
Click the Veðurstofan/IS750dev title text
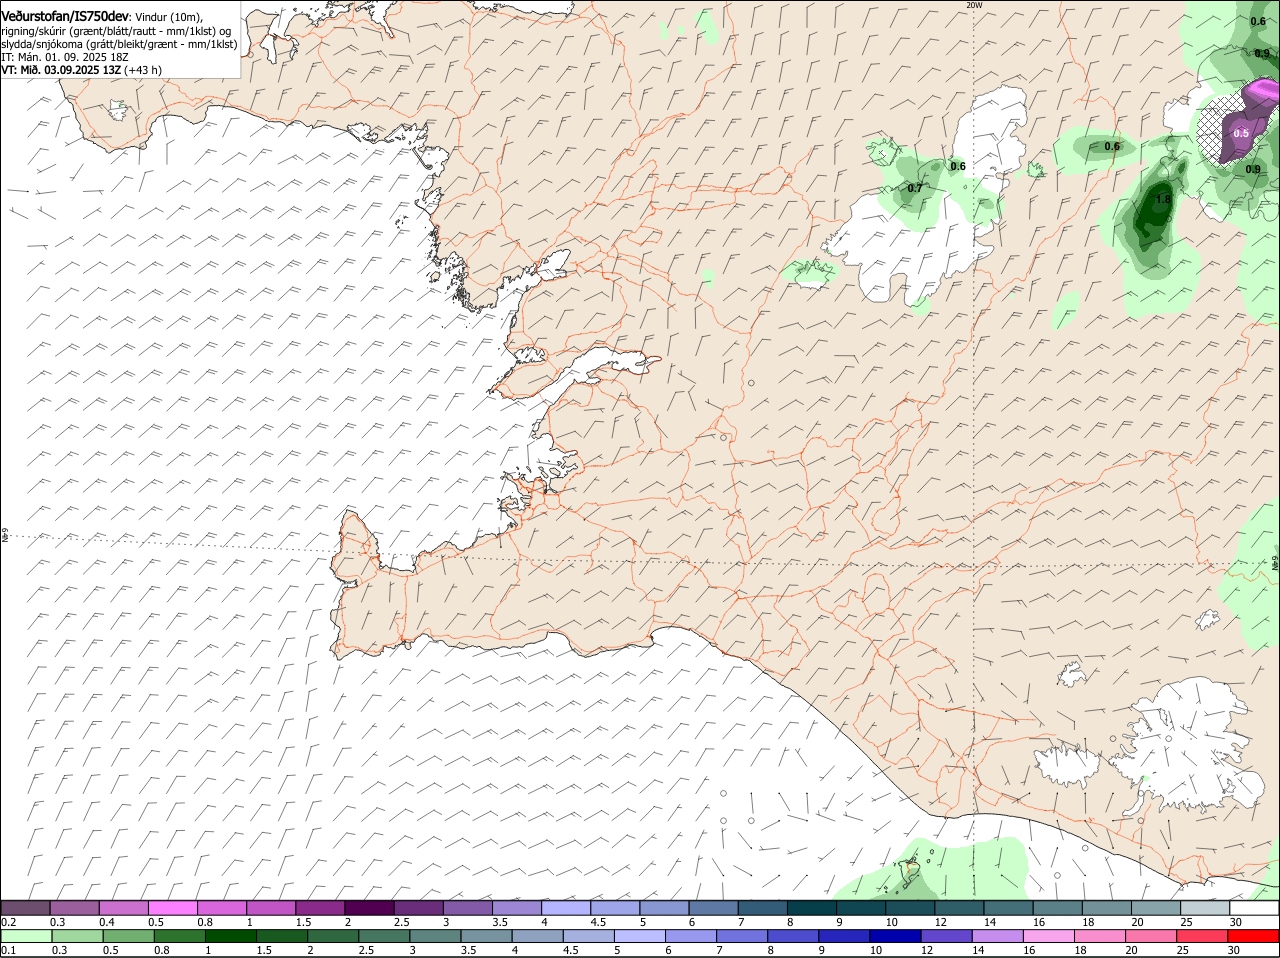pyautogui.click(x=65, y=17)
